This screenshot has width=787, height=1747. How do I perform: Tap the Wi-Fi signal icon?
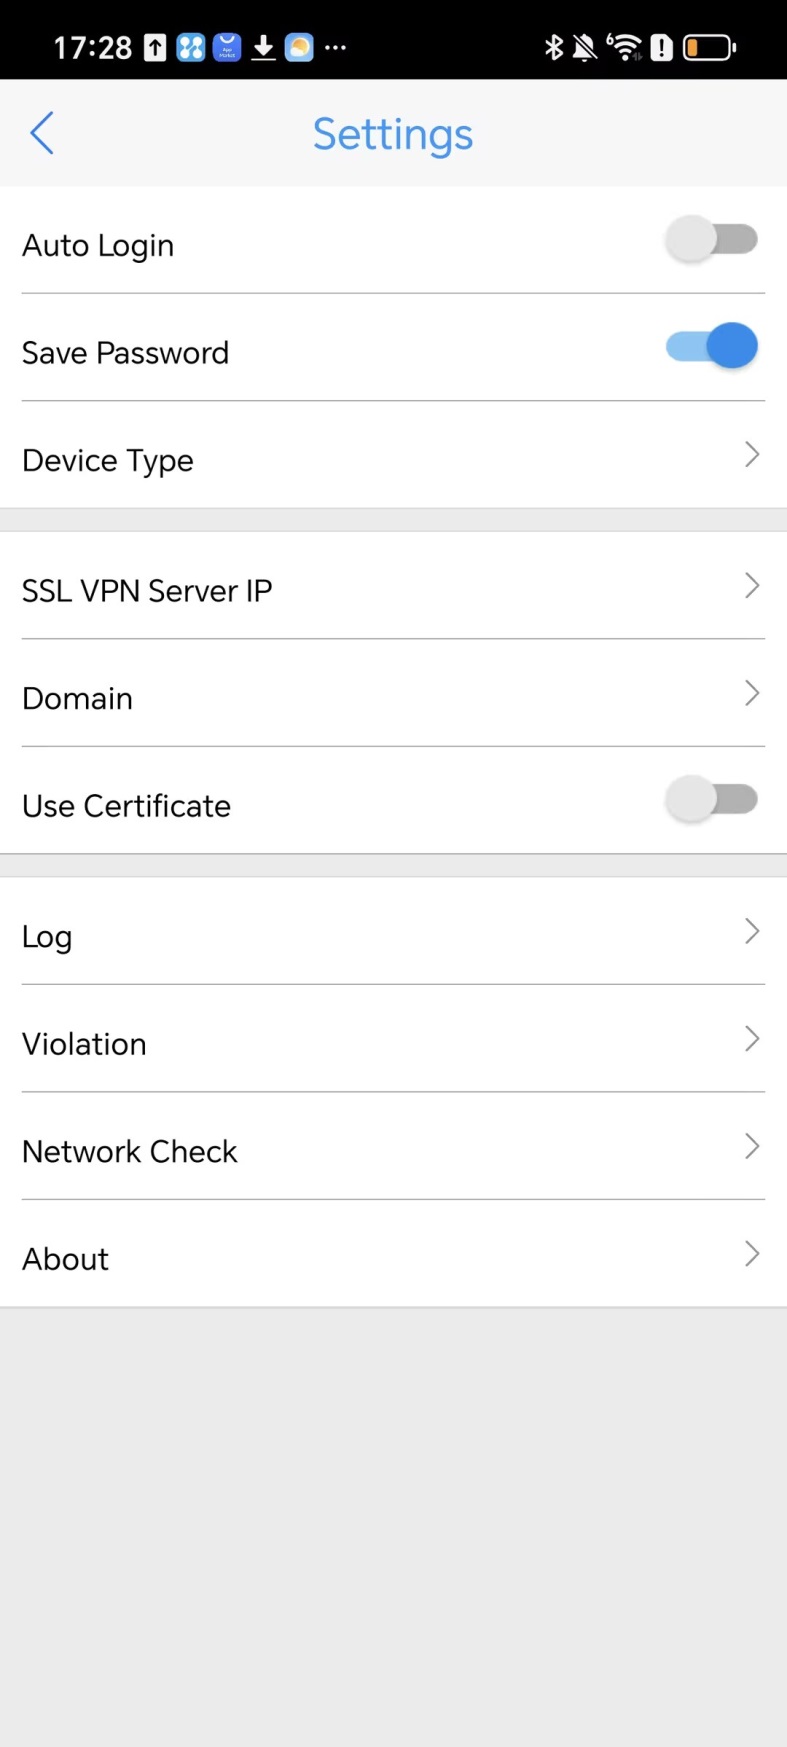tap(625, 47)
